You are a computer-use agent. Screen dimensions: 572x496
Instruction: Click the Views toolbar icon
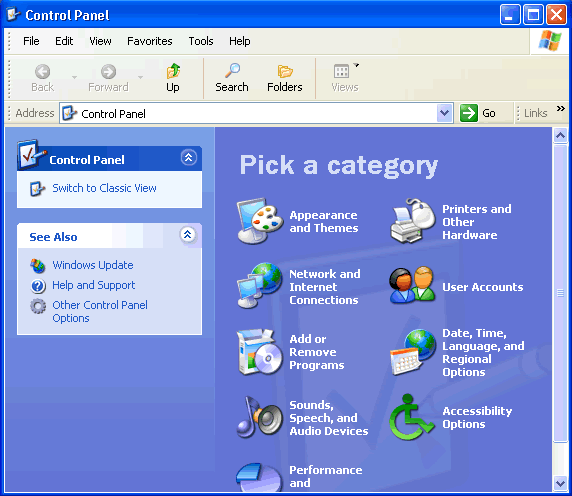pyautogui.click(x=341, y=71)
